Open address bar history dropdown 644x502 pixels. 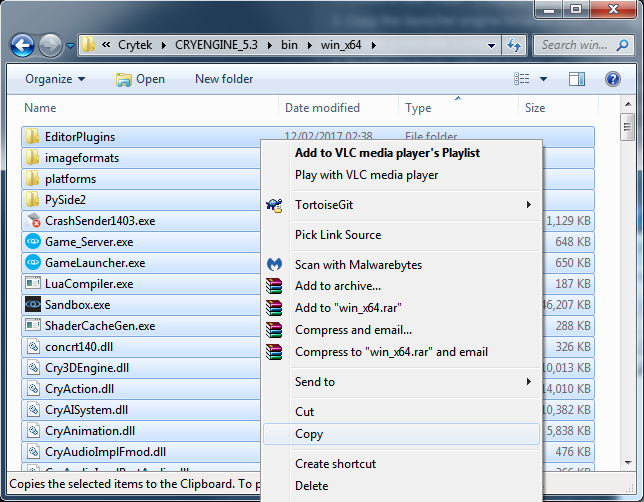[491, 45]
